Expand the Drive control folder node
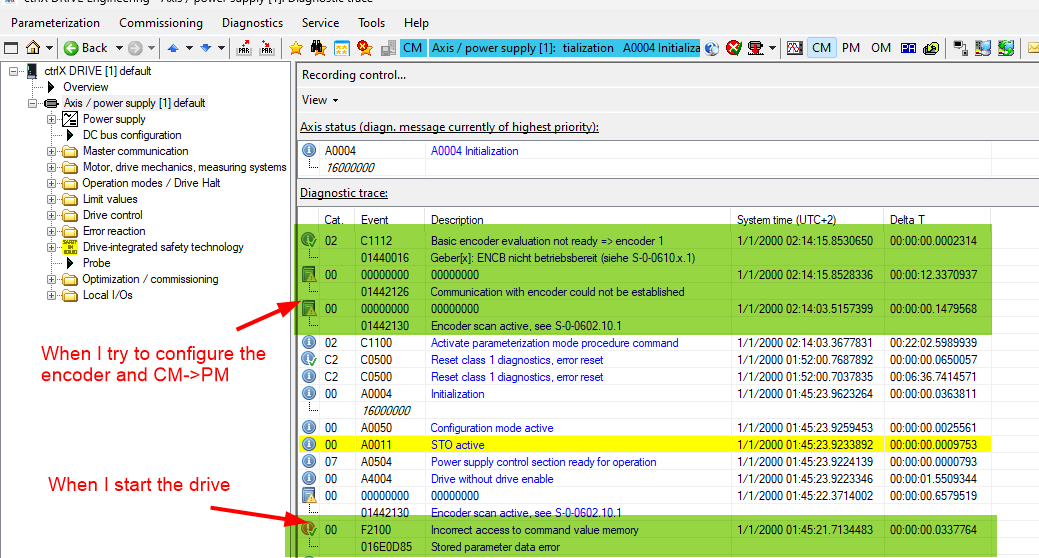The height and width of the screenshot is (558, 1039). (52, 215)
